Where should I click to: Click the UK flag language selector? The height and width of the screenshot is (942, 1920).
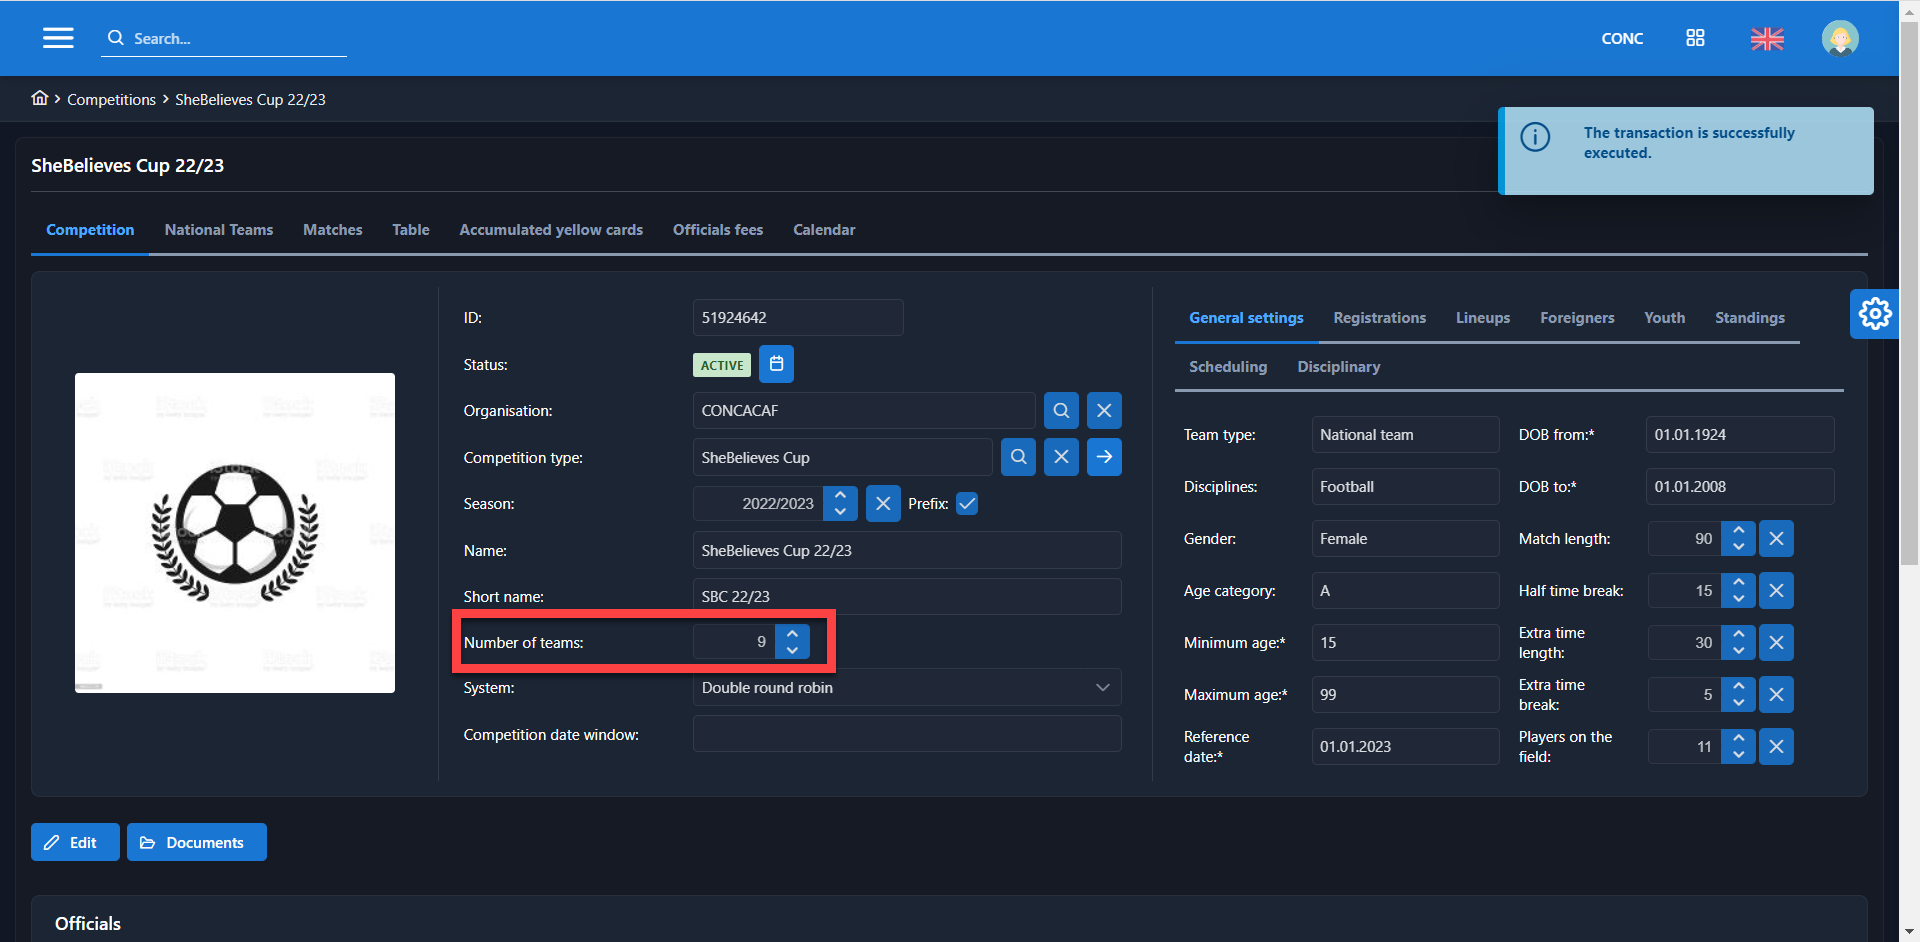click(x=1767, y=39)
